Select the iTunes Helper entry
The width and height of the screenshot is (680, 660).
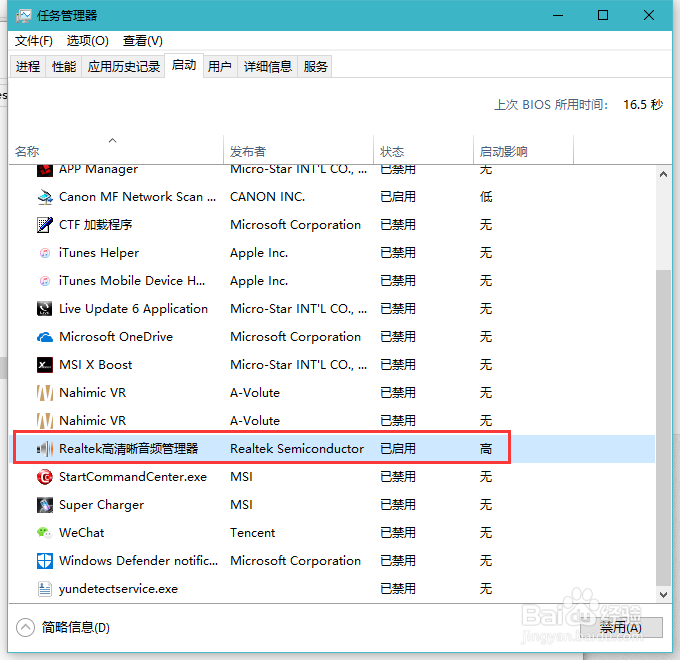99,253
